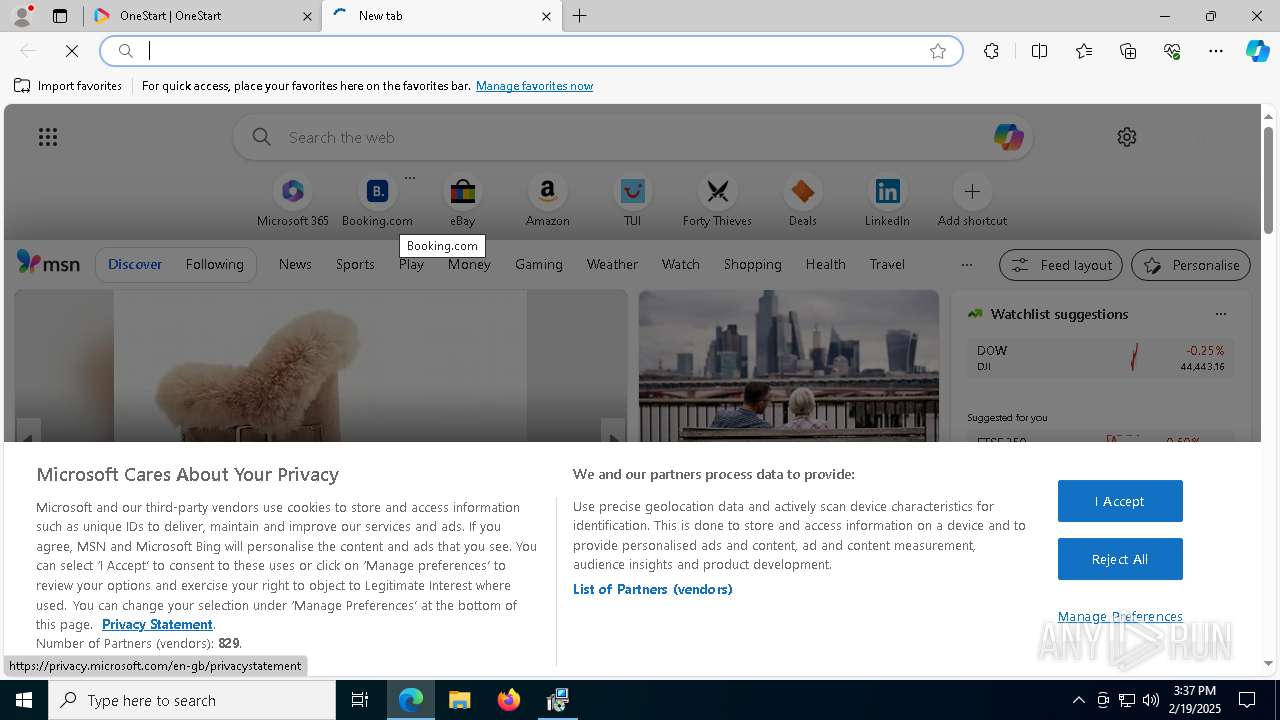
Task: Click the Personalise button
Action: point(1191,265)
